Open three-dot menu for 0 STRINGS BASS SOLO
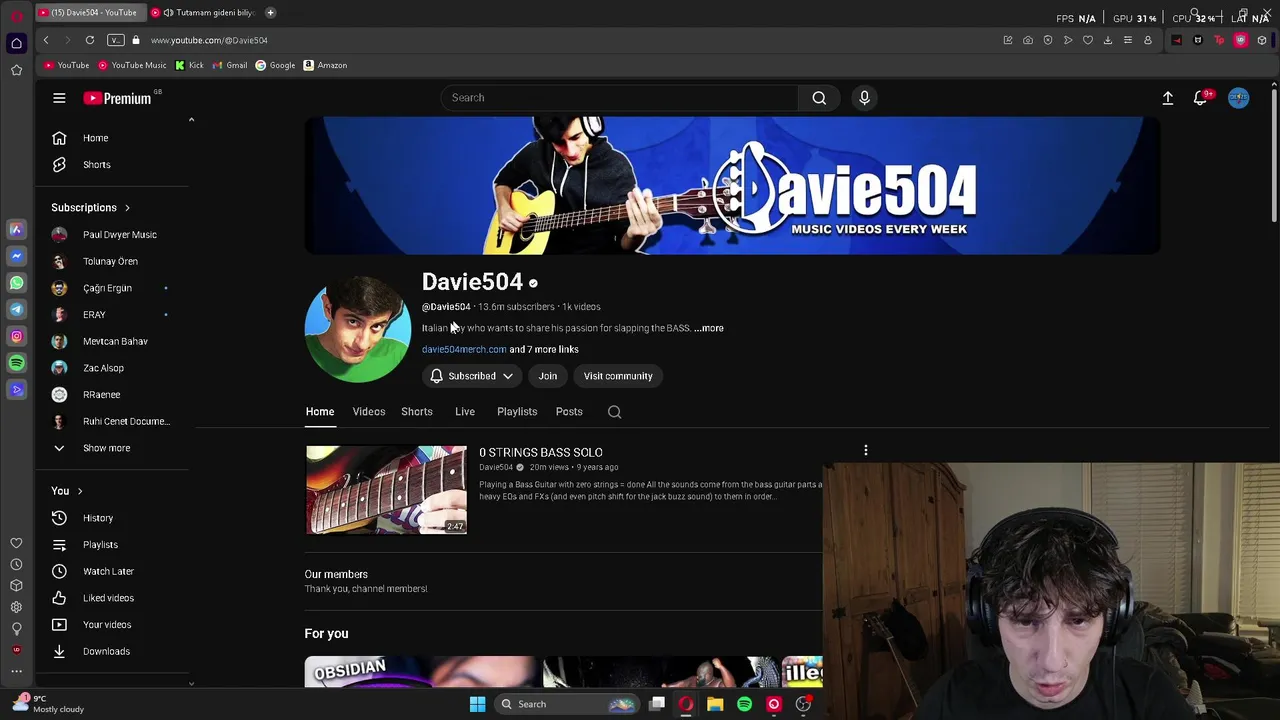This screenshot has height=720, width=1280. point(866,451)
